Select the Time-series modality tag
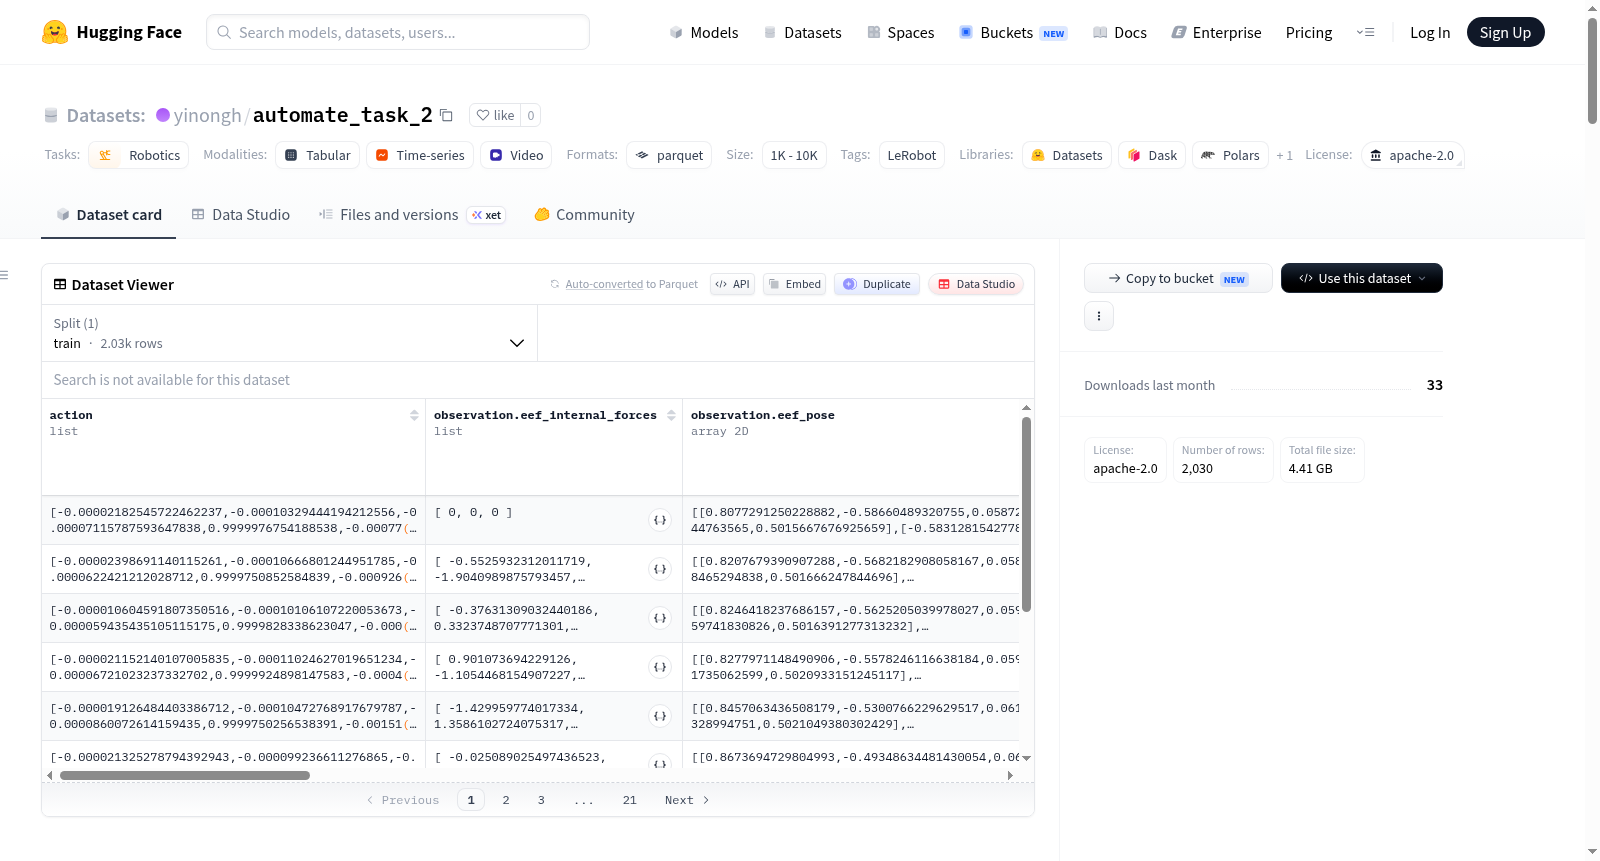This screenshot has height=861, width=1600. click(420, 155)
